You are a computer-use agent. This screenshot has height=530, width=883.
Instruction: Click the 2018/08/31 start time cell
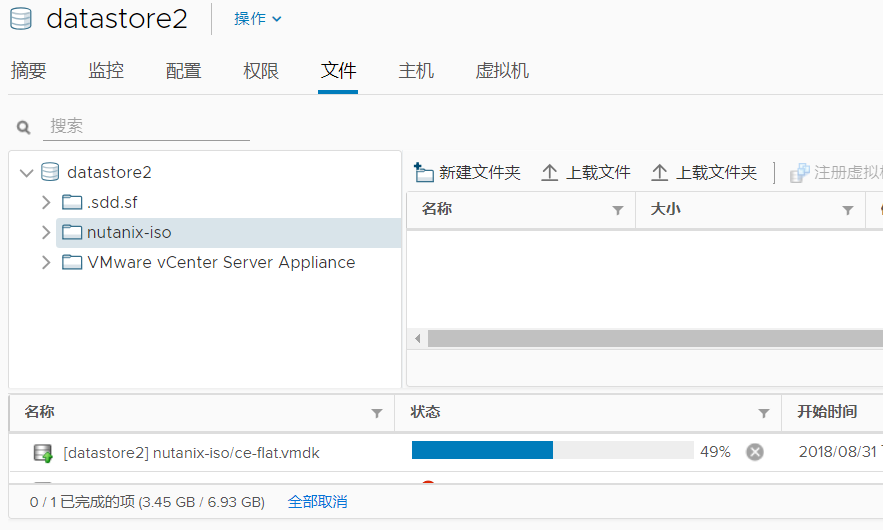840,452
